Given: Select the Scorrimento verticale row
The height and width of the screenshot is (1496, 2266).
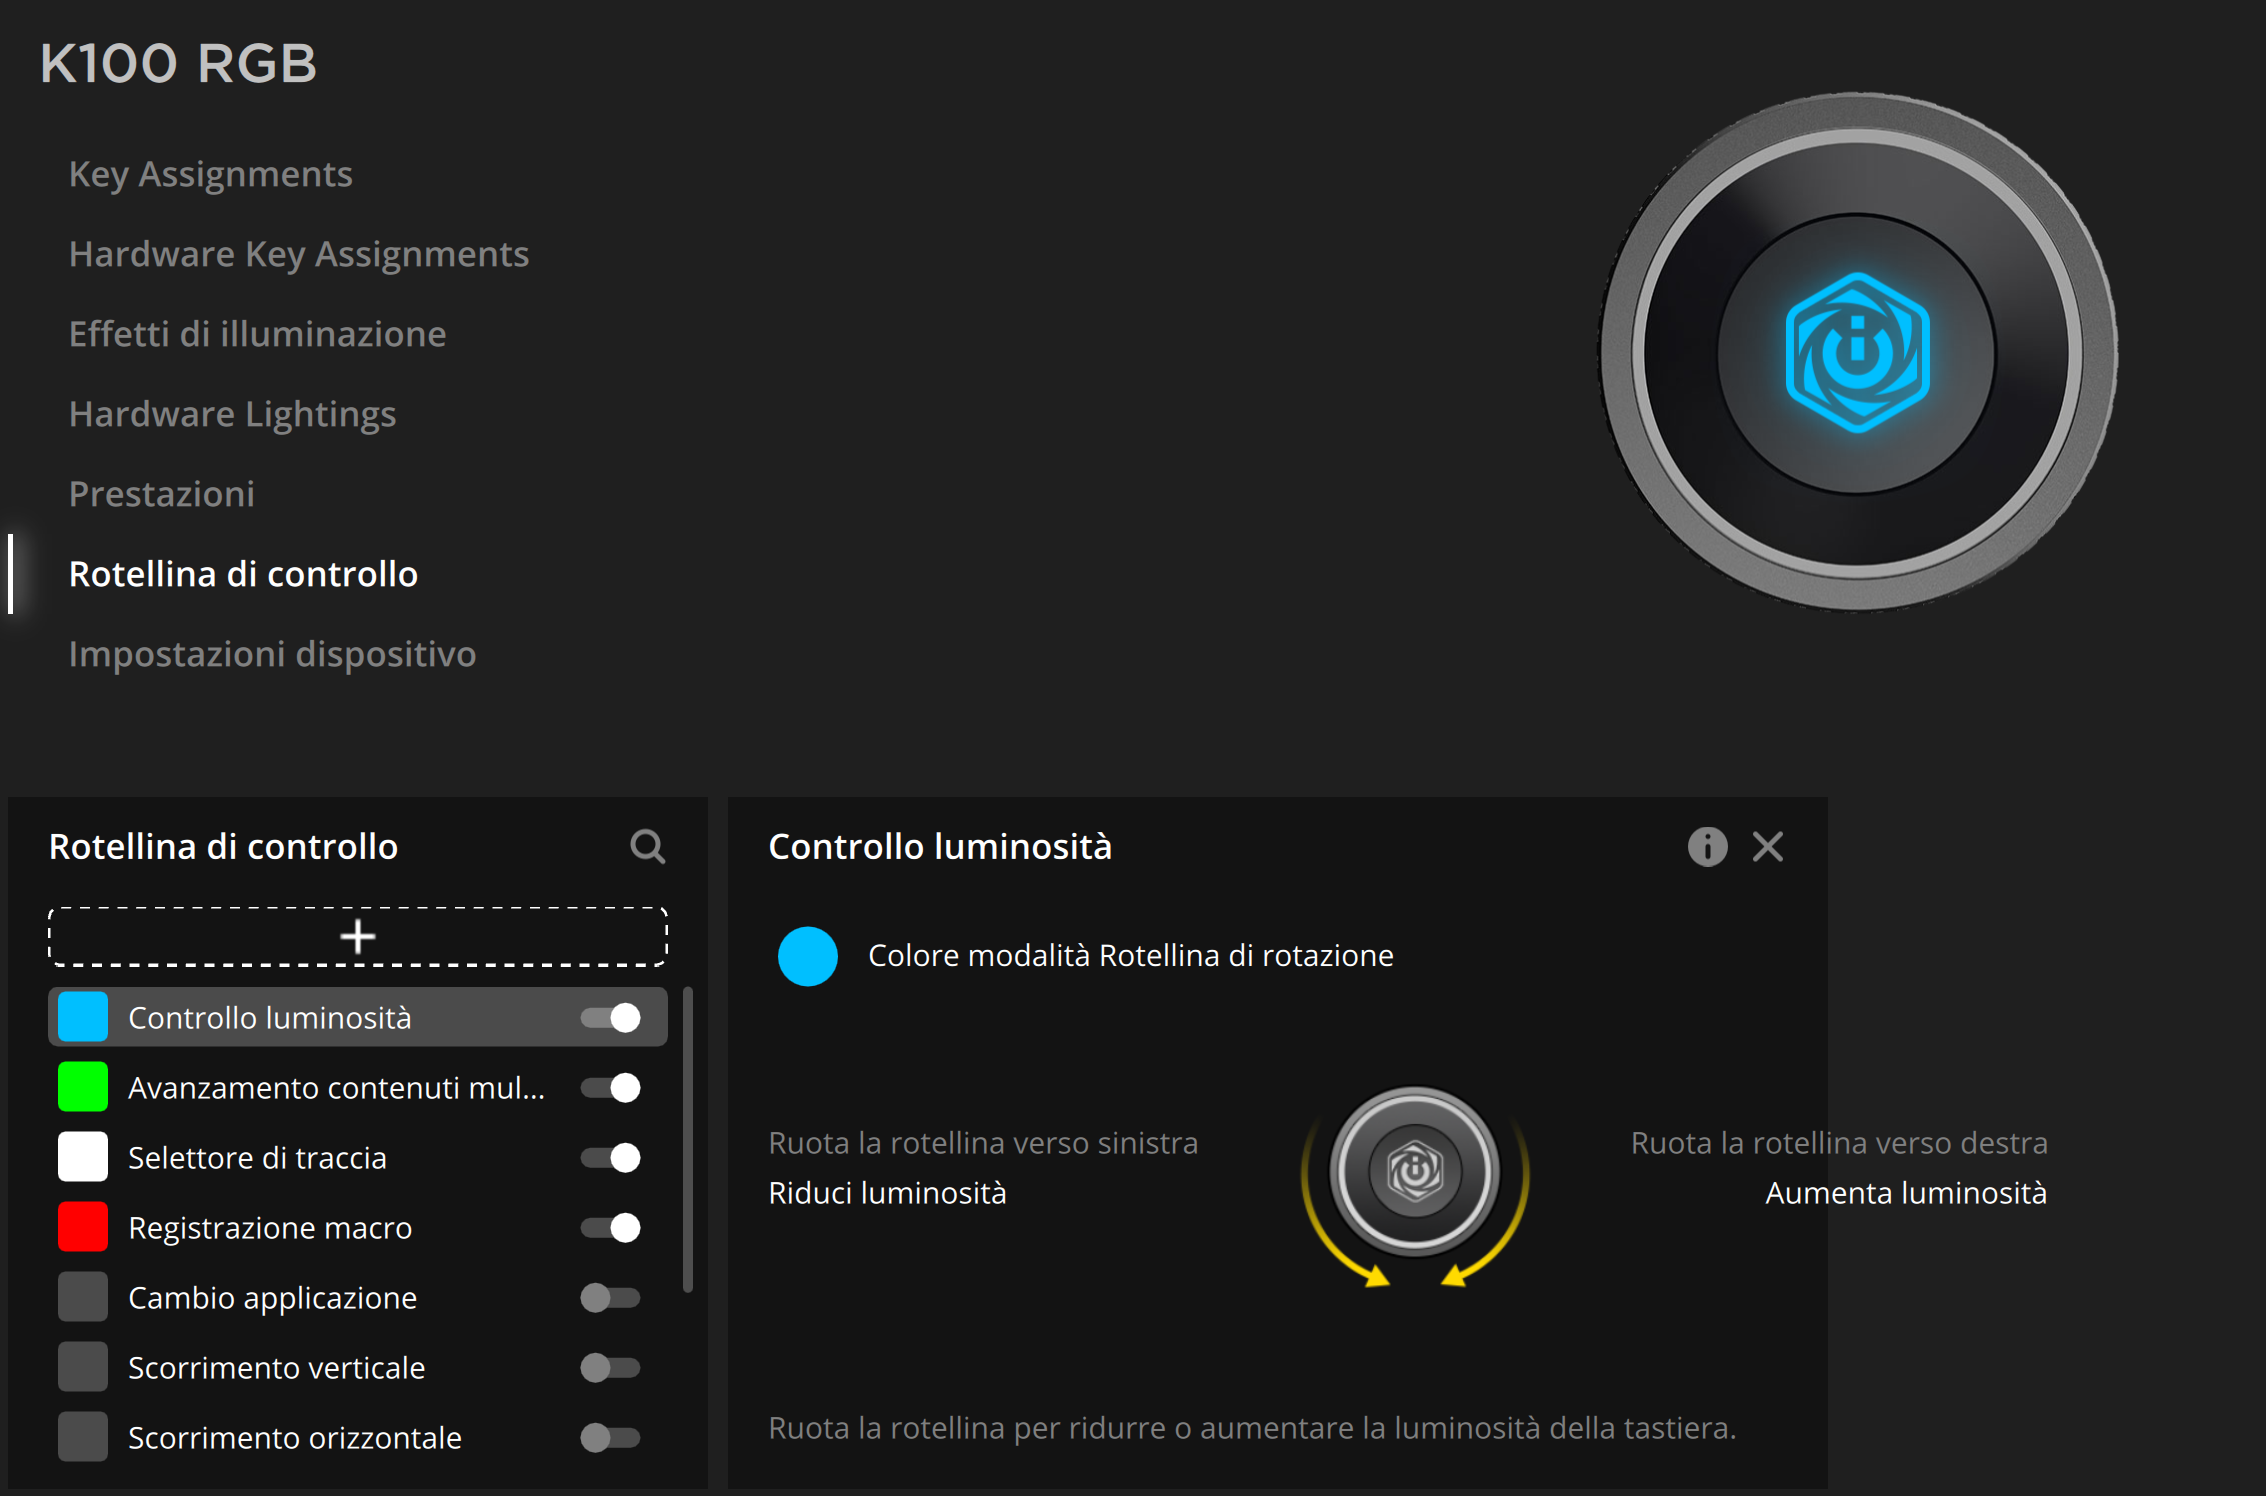Looking at the screenshot, I should tap(358, 1368).
